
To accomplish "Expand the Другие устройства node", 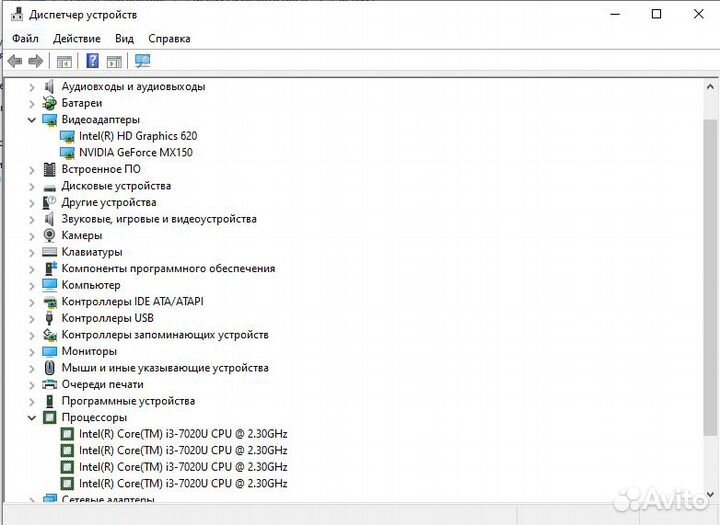I will 32,203.
